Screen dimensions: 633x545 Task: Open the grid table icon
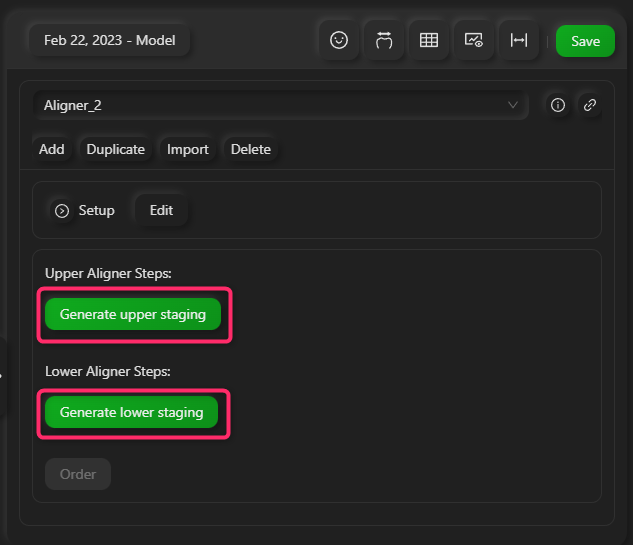pyautogui.click(x=429, y=40)
